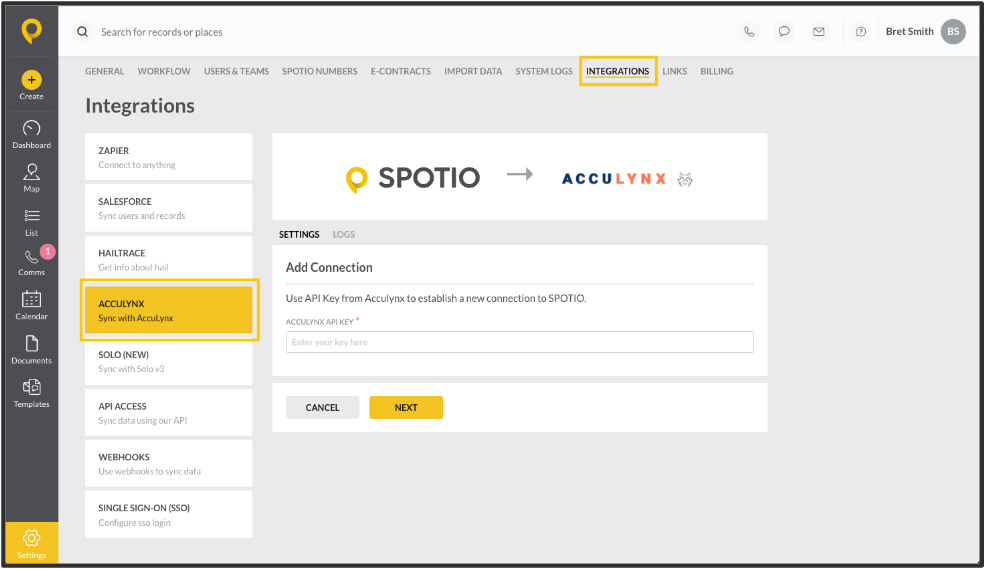Image resolution: width=985 pixels, height=569 pixels.
Task: Click the AccuLynx API key field
Action: (x=520, y=342)
